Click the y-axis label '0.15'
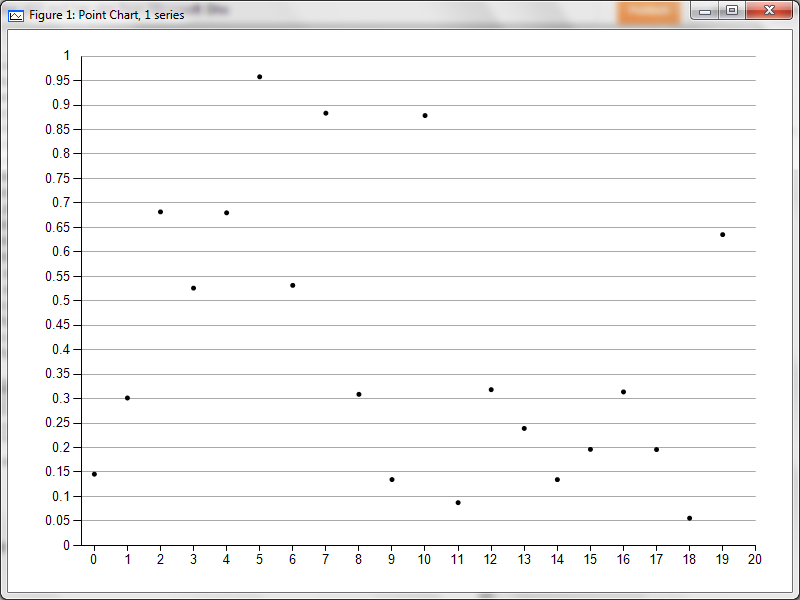 [x=57, y=471]
